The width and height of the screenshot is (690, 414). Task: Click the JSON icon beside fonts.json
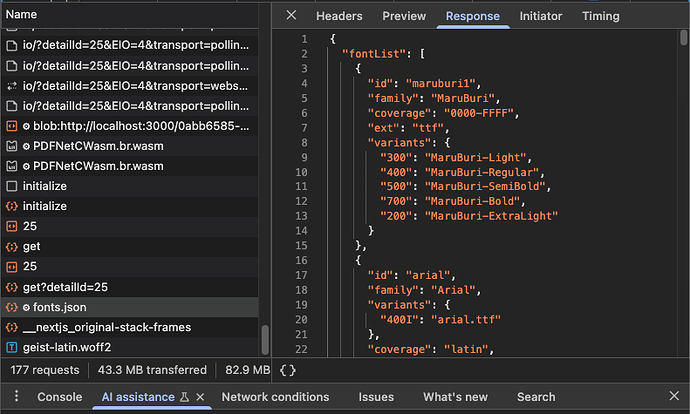coord(11,307)
